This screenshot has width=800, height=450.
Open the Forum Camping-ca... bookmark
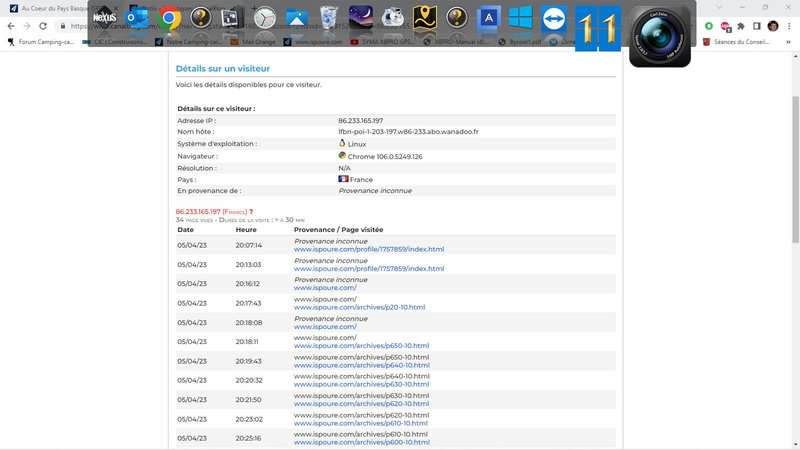coord(41,42)
